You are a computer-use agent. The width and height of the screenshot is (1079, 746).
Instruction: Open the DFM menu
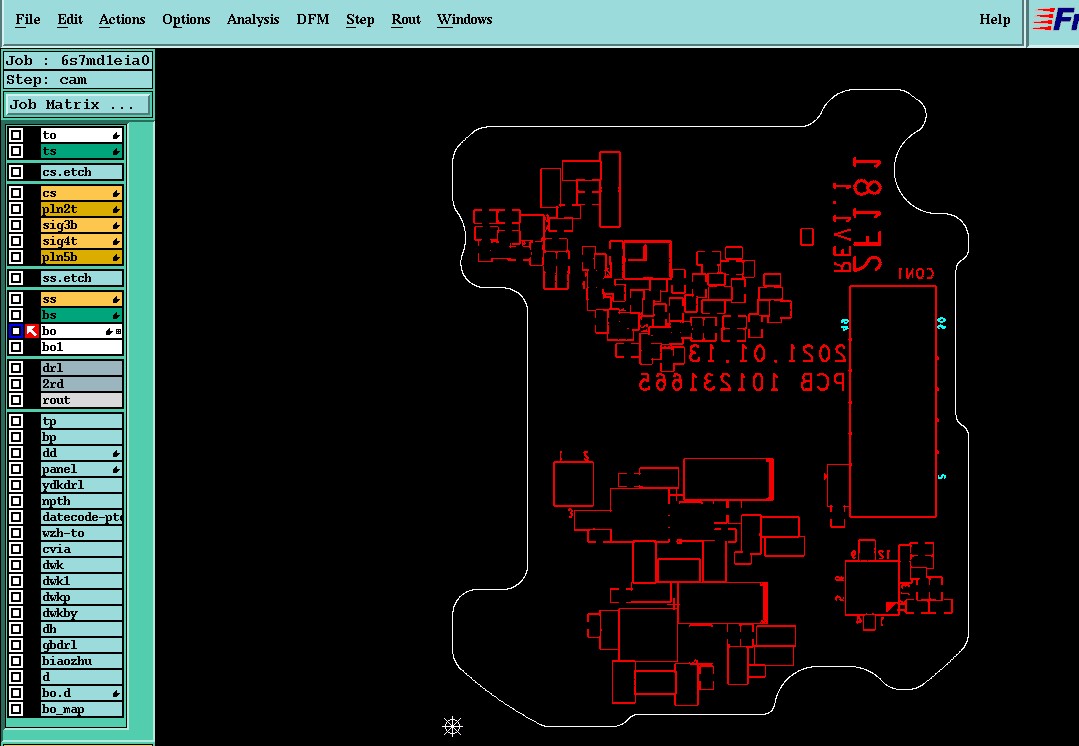pyautogui.click(x=312, y=19)
